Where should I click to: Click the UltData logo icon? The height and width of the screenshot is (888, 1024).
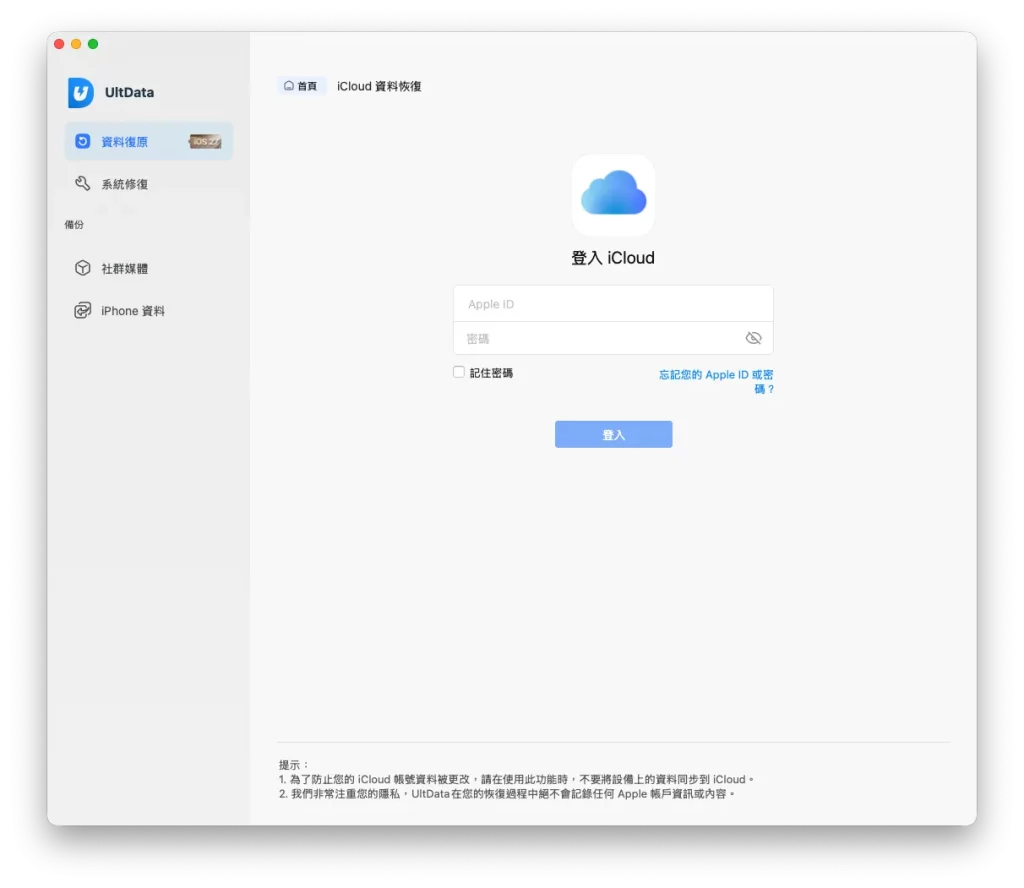[81, 92]
